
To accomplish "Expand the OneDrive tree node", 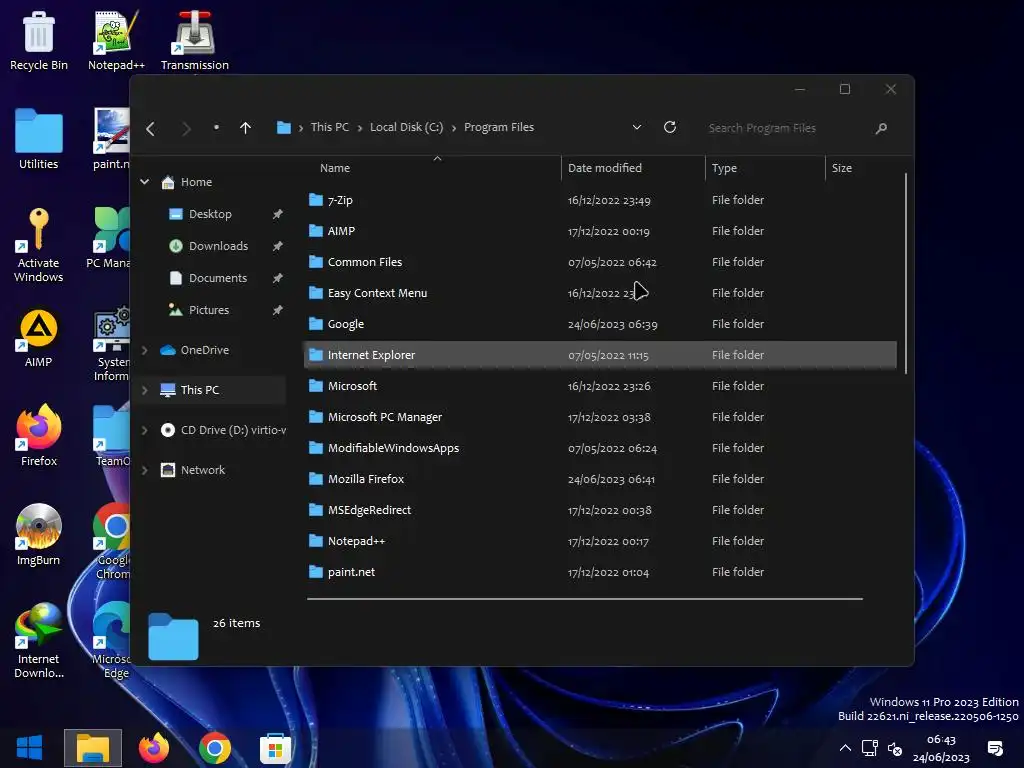I will tap(145, 350).
